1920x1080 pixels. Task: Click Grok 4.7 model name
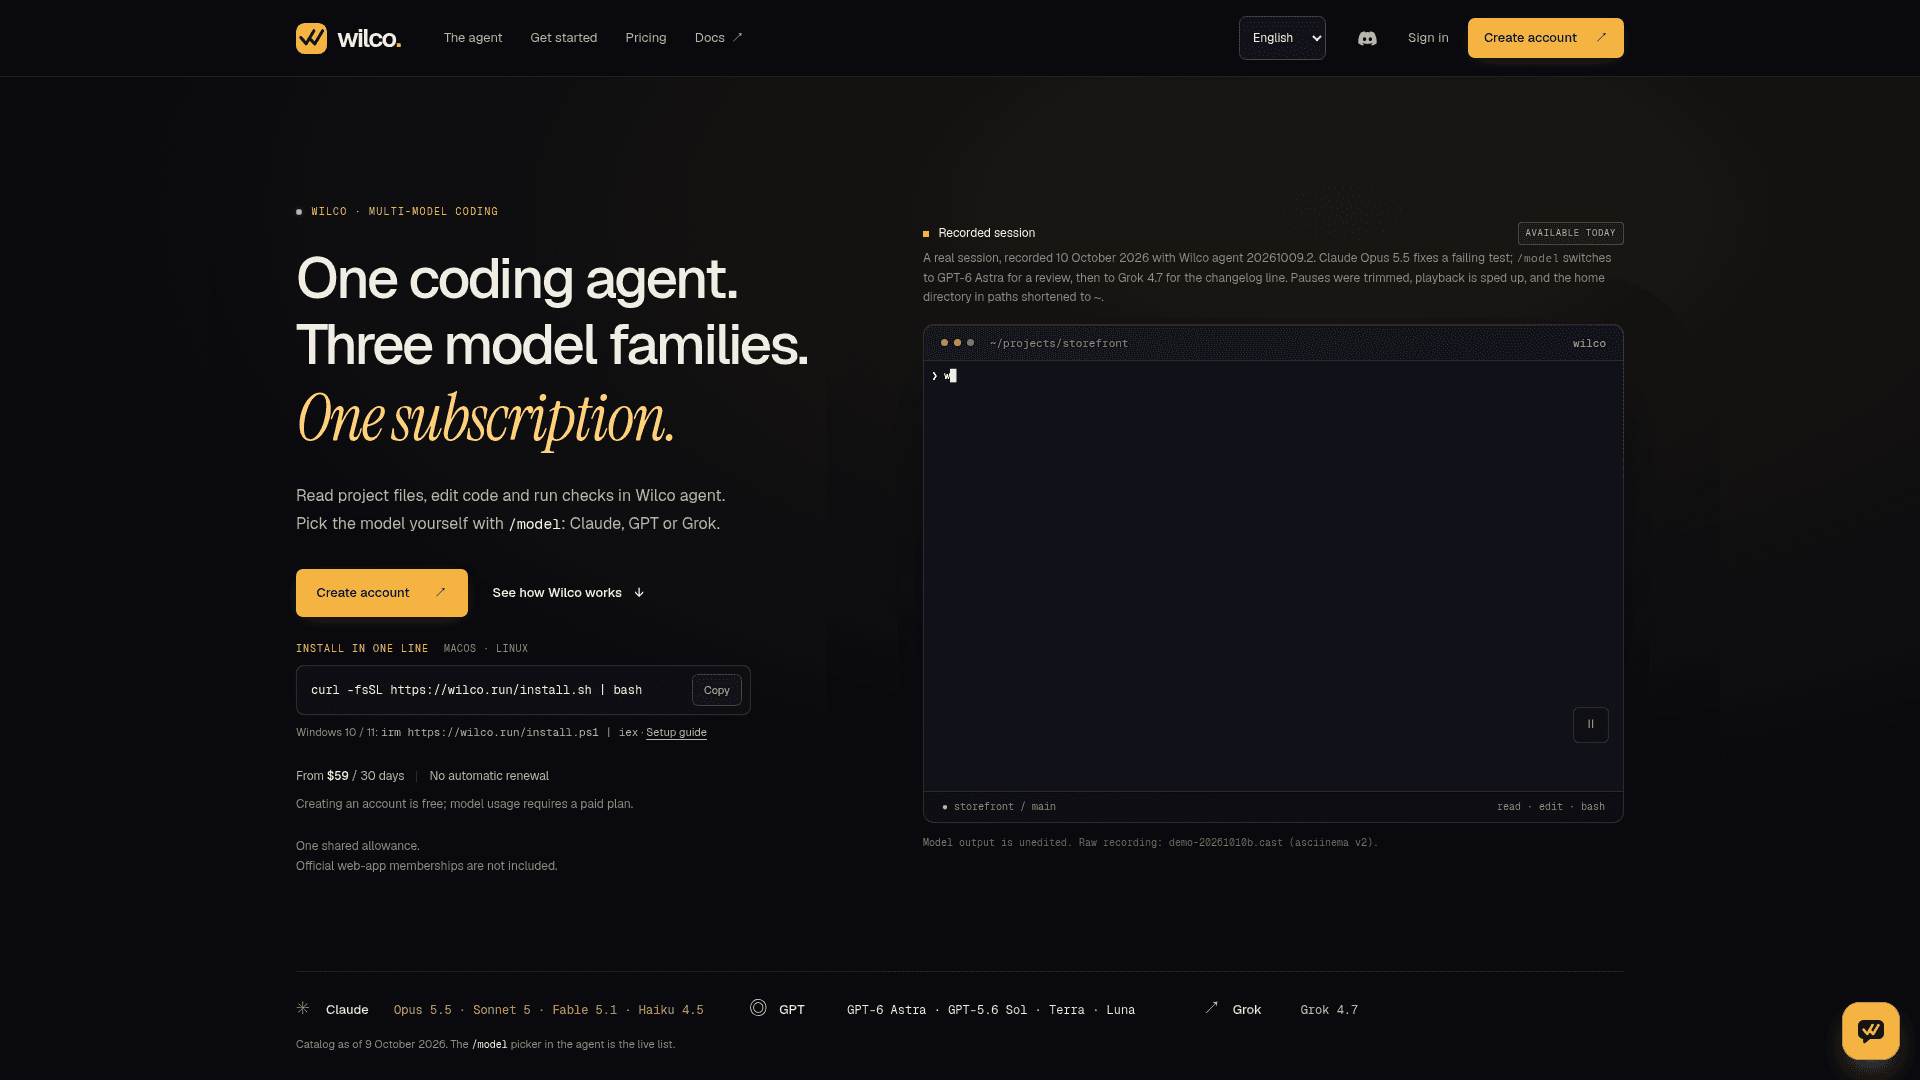tap(1329, 1010)
